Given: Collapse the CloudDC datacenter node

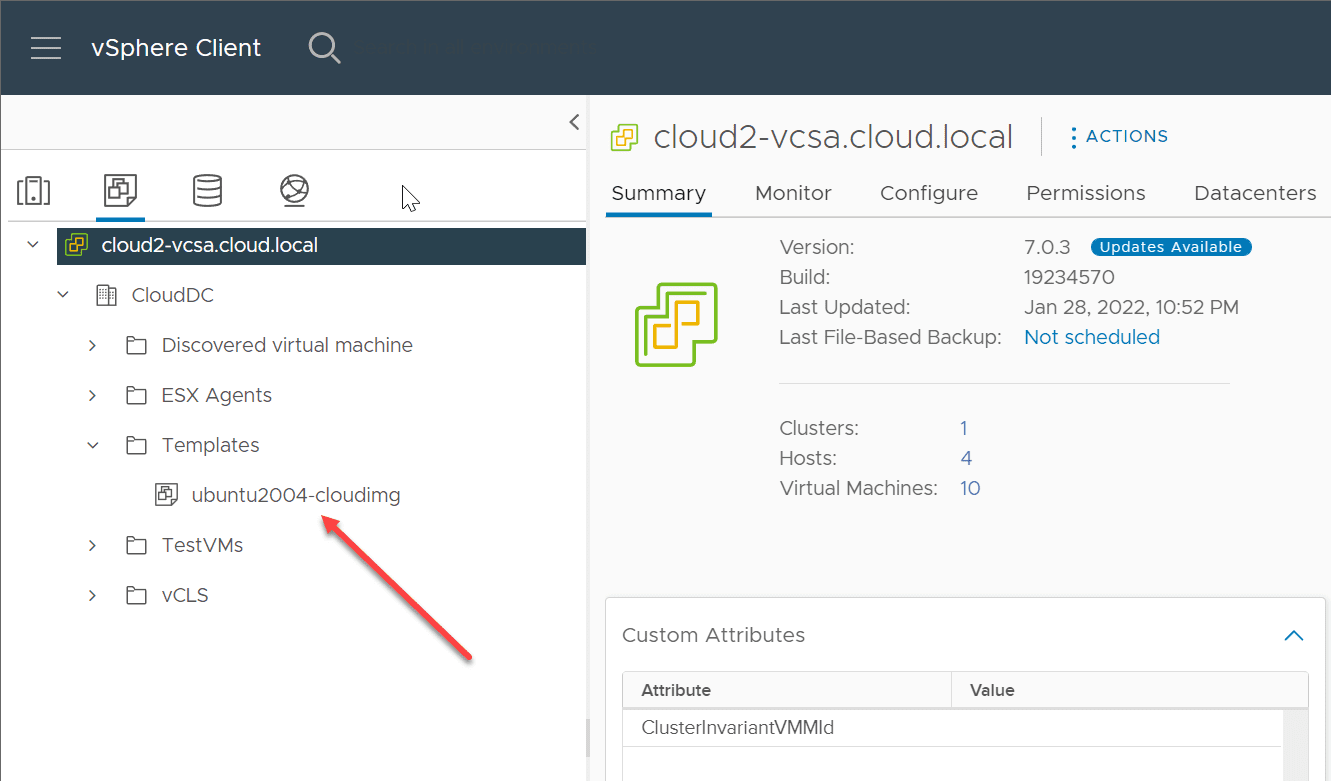Looking at the screenshot, I should click(63, 295).
